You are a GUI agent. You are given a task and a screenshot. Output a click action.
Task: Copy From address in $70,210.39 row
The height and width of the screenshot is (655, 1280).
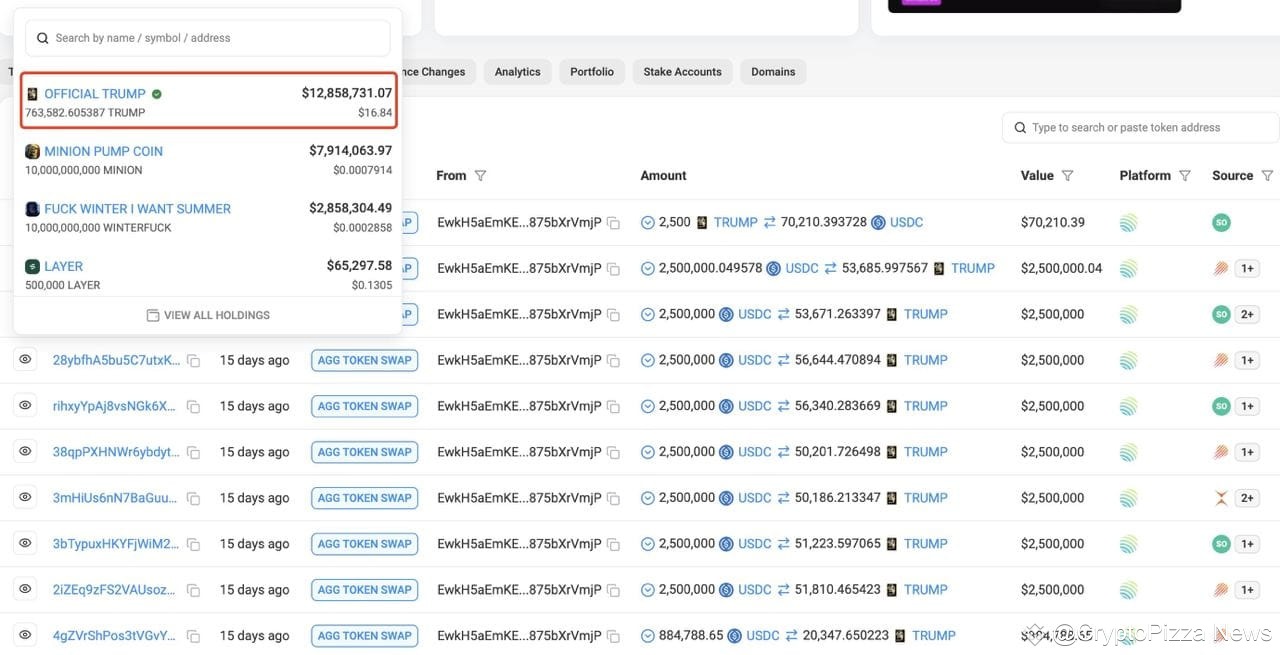coord(613,223)
